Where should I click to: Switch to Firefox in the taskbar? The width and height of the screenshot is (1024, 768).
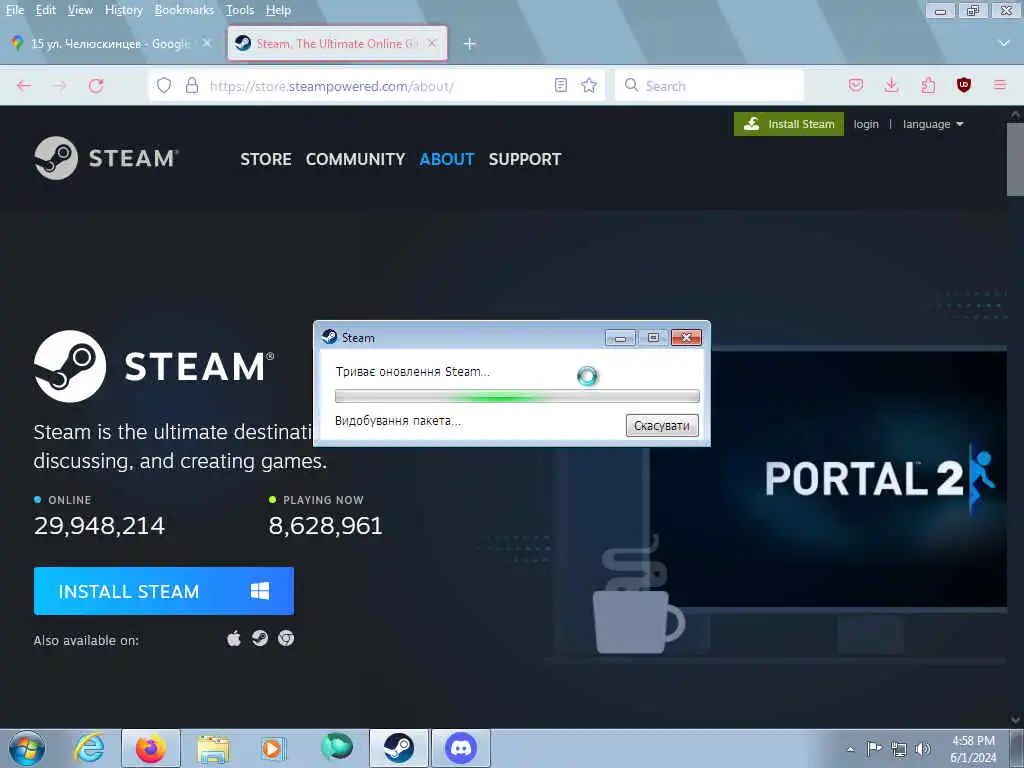coord(151,748)
